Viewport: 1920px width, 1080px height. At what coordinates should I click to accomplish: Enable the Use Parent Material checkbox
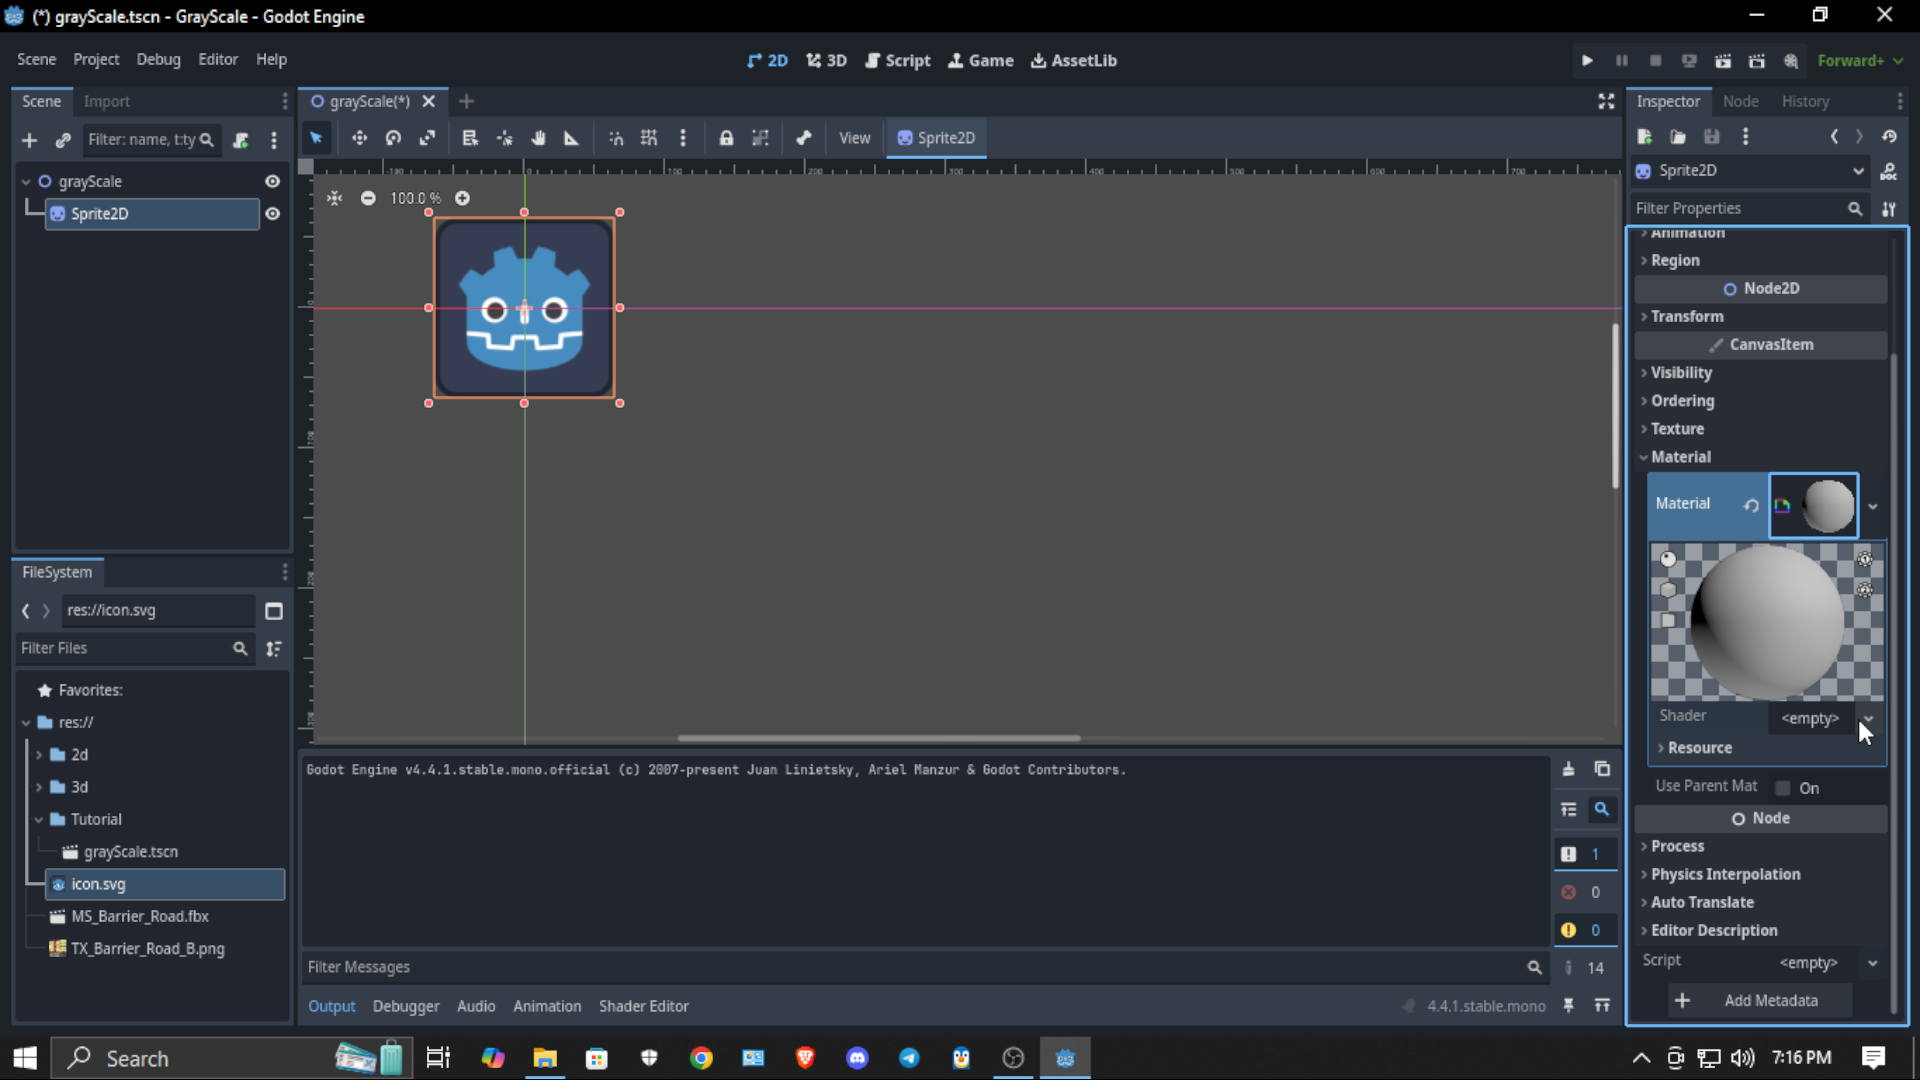1783,788
